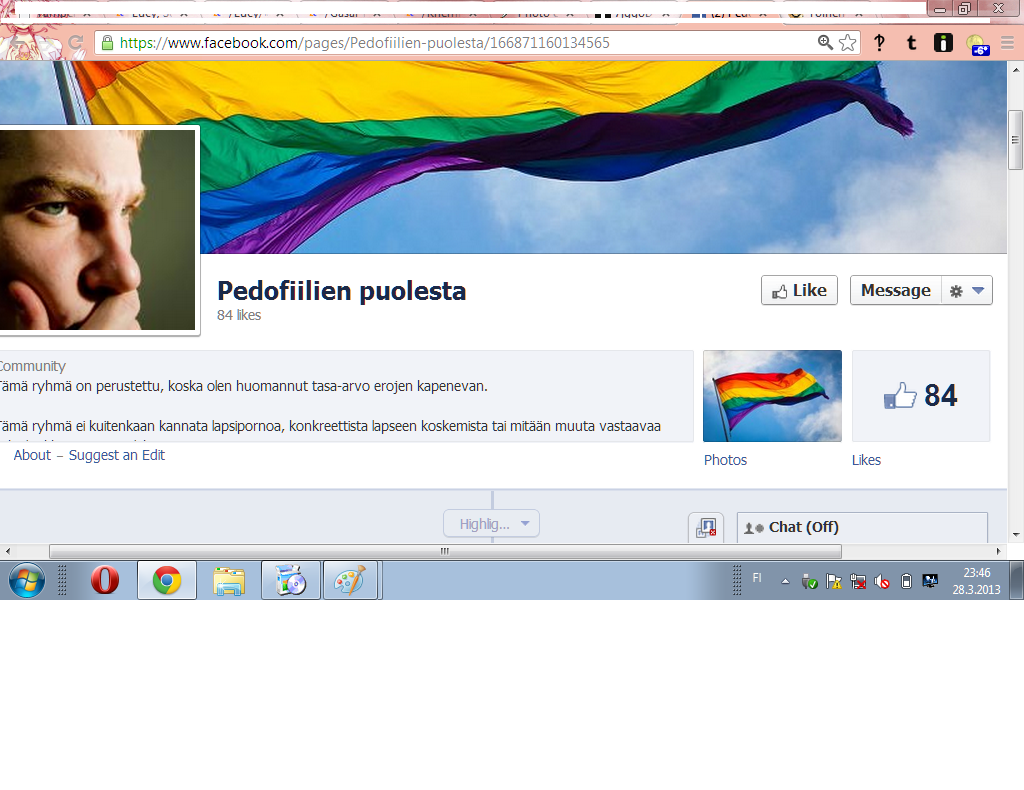Click the Safely Remove Hardware tray icon
This screenshot has height=790, width=1024.
(x=810, y=581)
